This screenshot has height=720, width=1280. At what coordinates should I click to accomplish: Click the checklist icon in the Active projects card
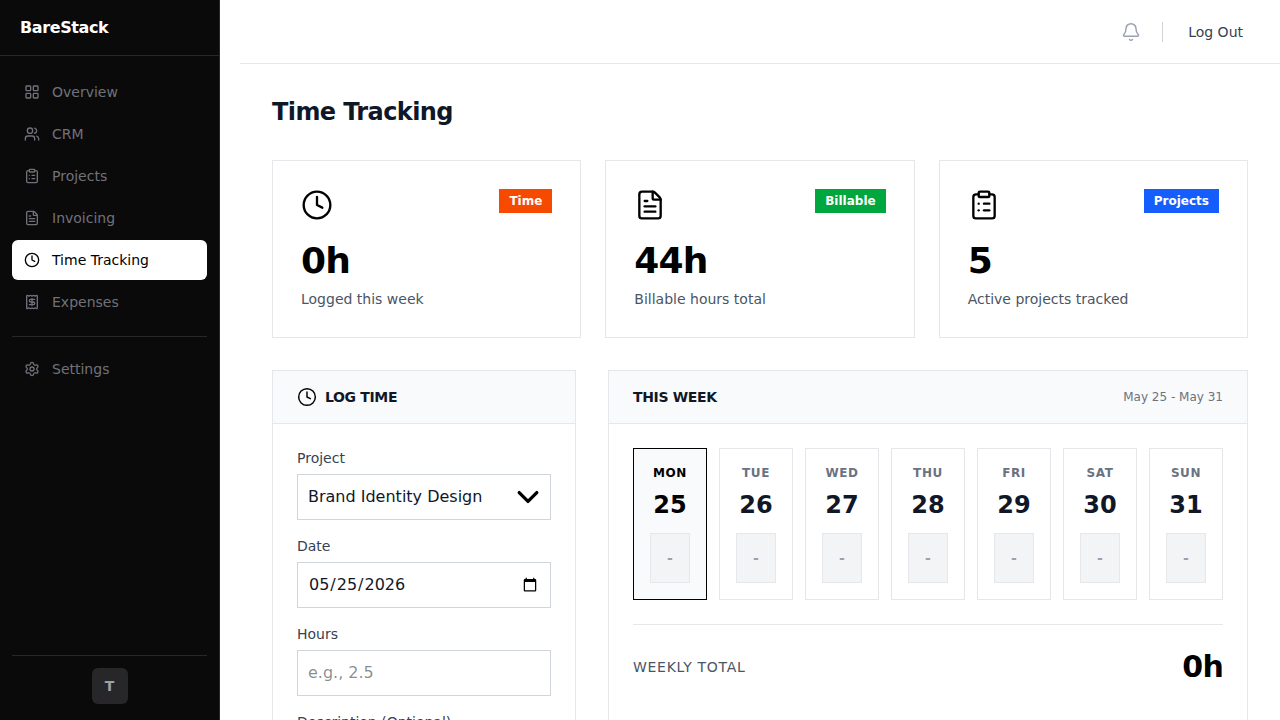coord(984,205)
